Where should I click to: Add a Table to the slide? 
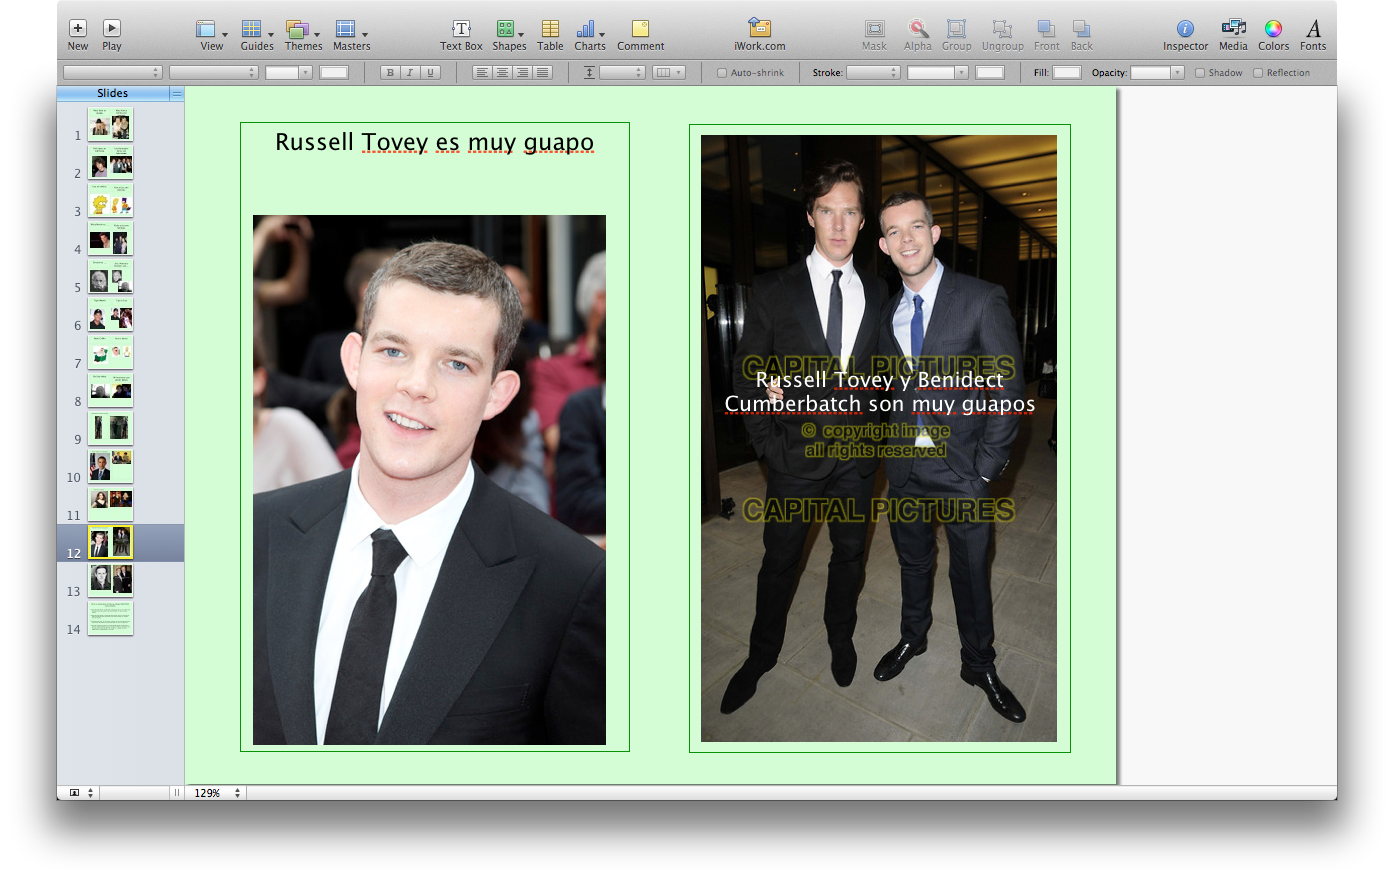[550, 29]
